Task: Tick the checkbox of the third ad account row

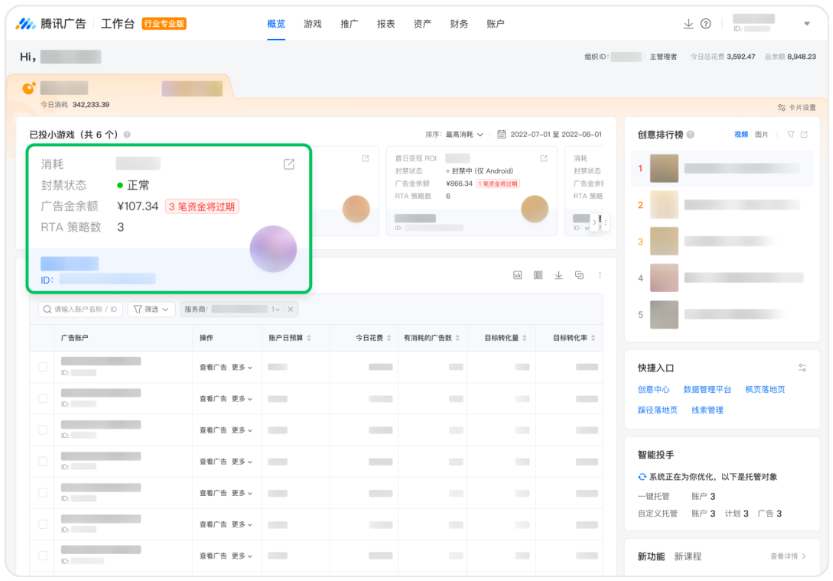Action: tap(43, 430)
